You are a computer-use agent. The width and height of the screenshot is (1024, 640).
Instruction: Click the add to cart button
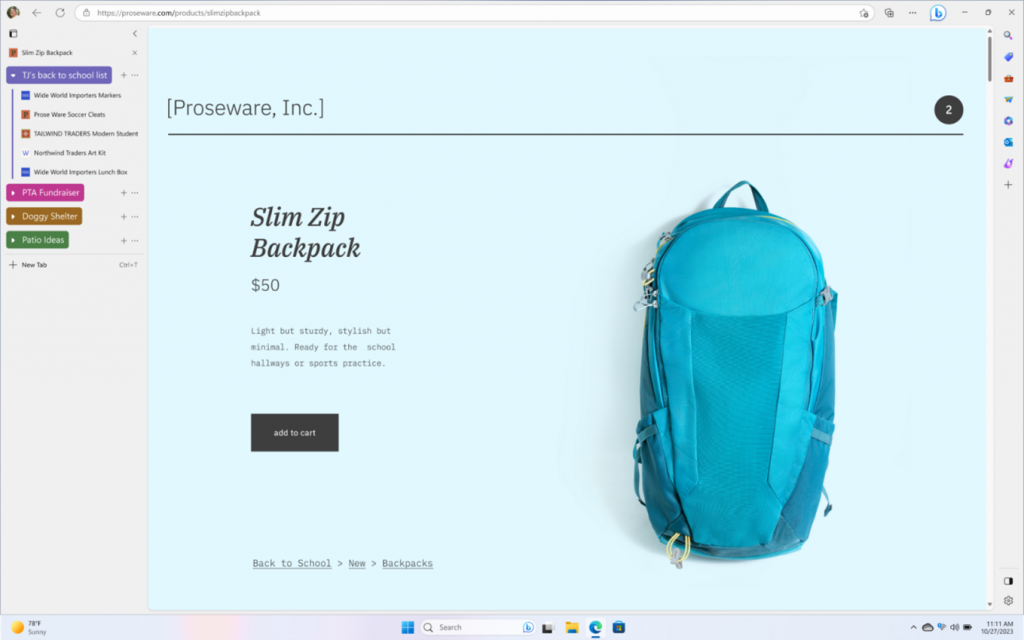pos(295,432)
